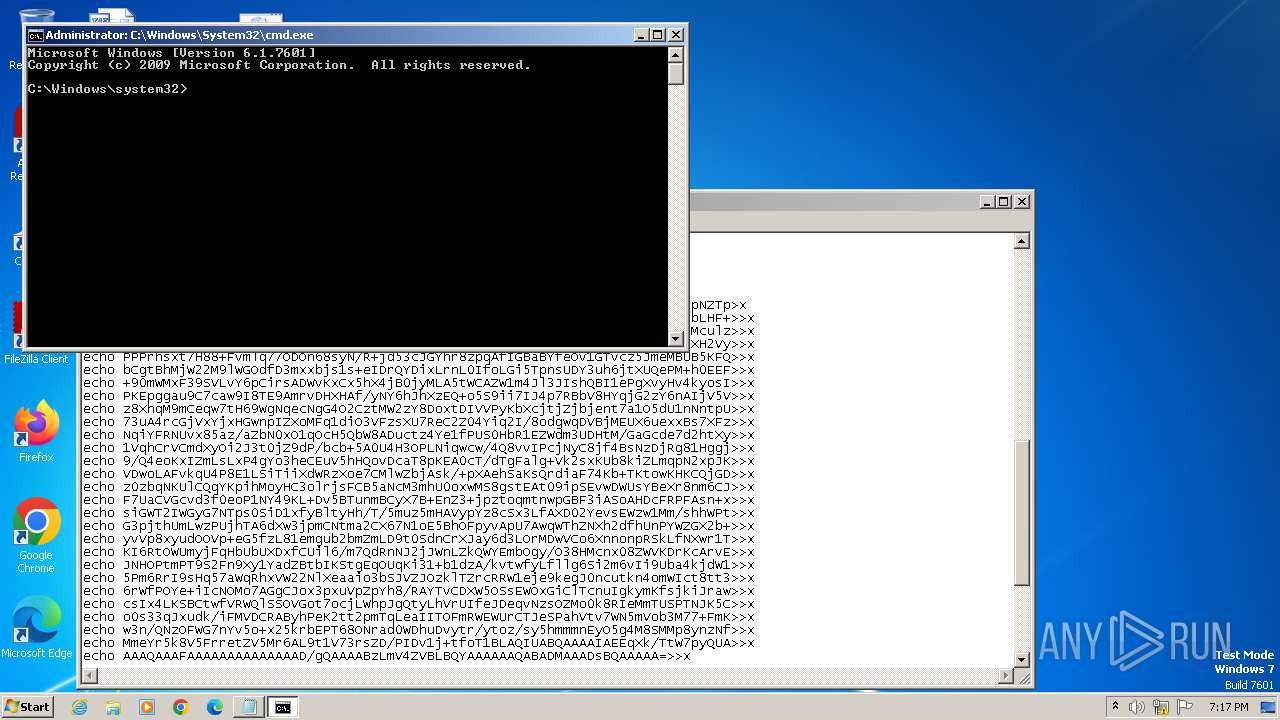This screenshot has height=720, width=1280.
Task: Click the echo line starting csIx4LKSBCtwfVRWQ
Action: coord(419,604)
